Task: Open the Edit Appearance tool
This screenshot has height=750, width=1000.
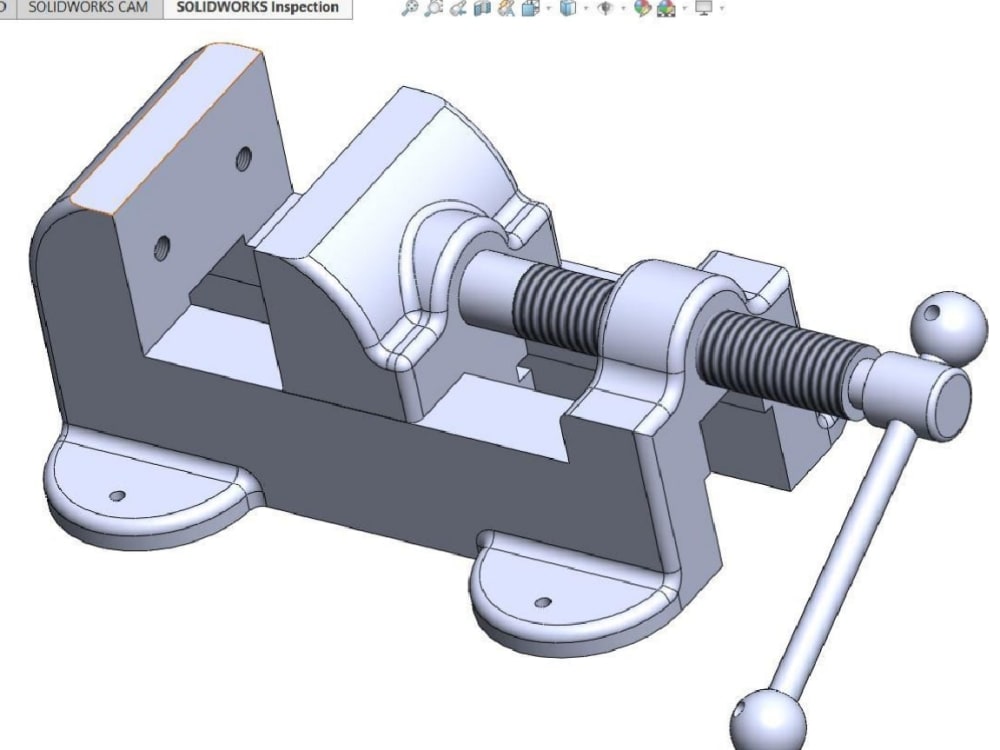Action: click(x=640, y=10)
